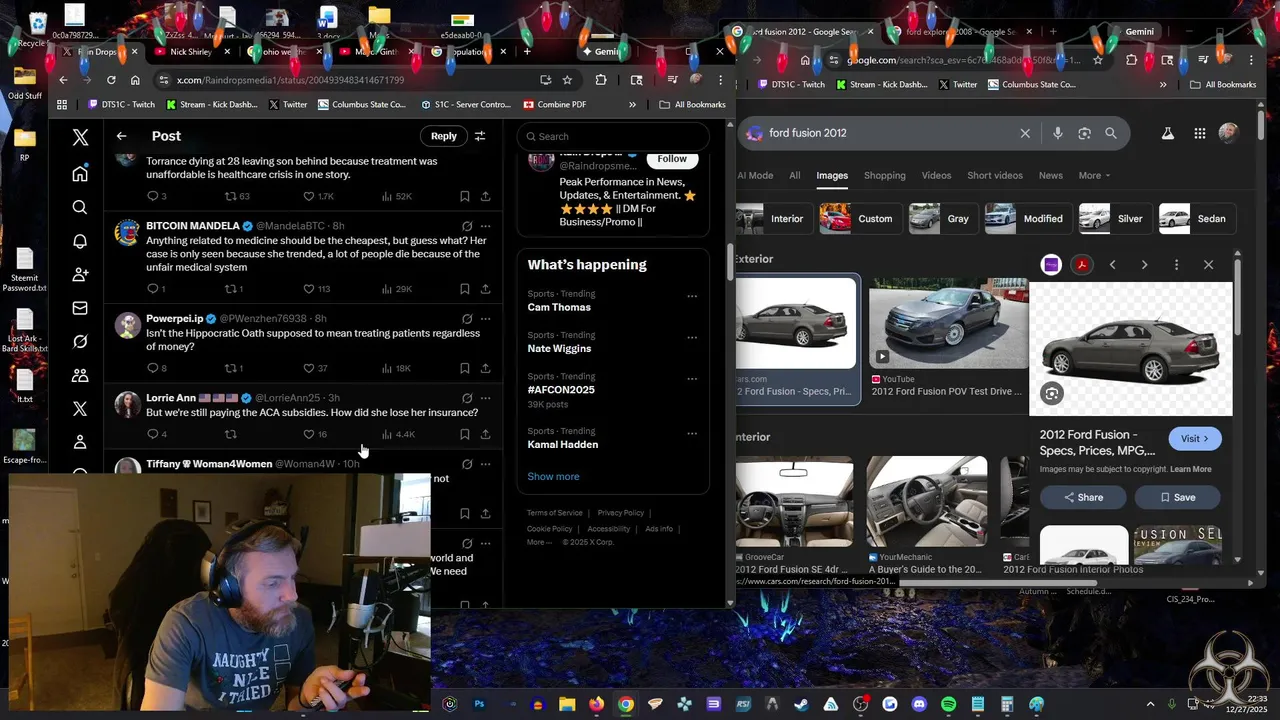Open X Notifications bell in sidebar

(80, 241)
